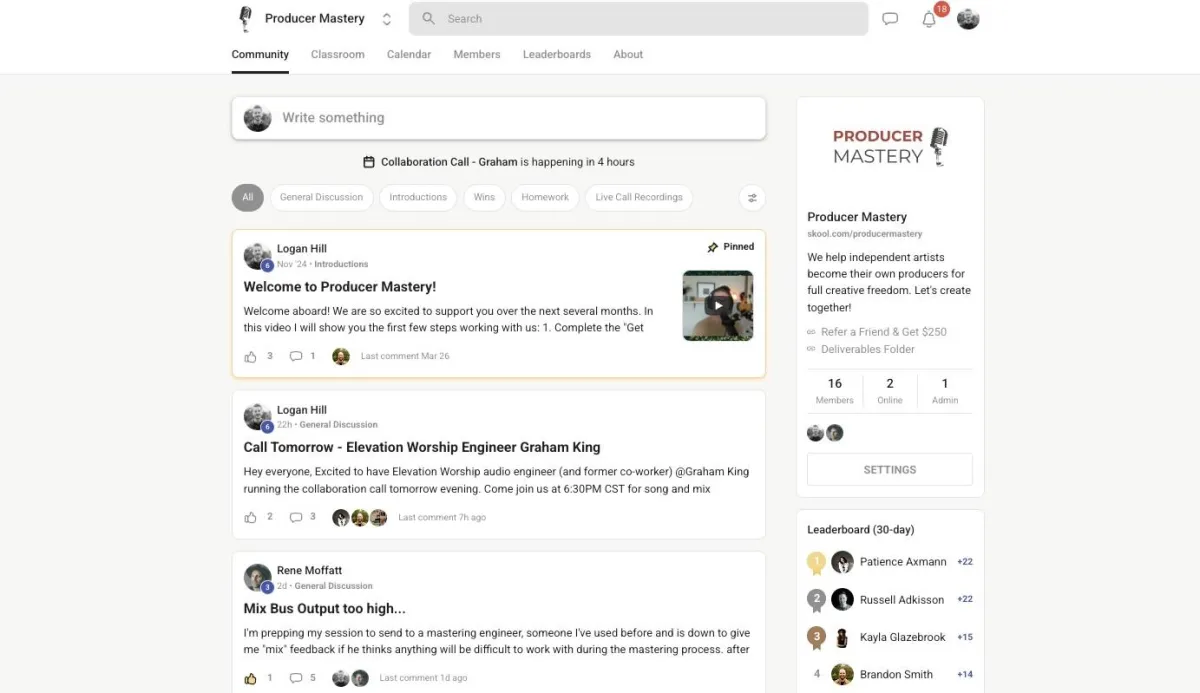Click Logan Hill's avatar on pinned post

pos(257,256)
